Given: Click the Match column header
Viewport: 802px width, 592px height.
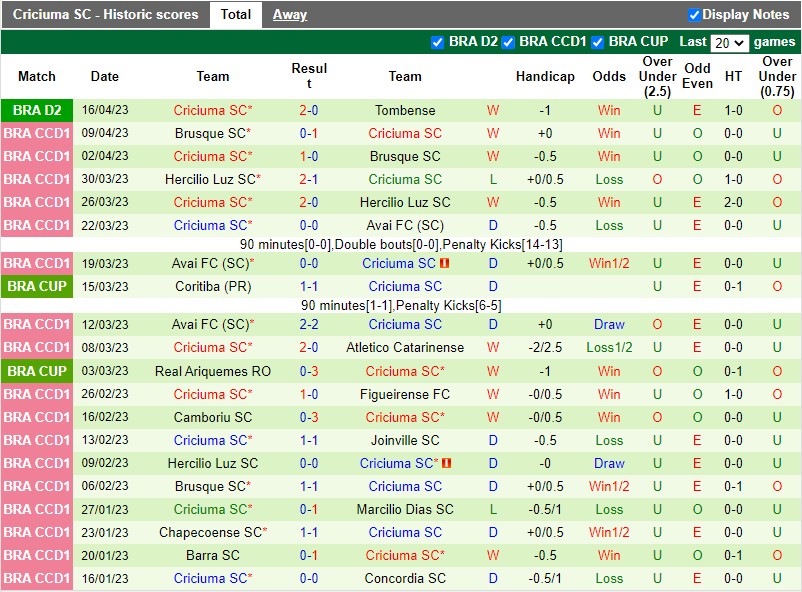Looking at the screenshot, I should [37, 76].
